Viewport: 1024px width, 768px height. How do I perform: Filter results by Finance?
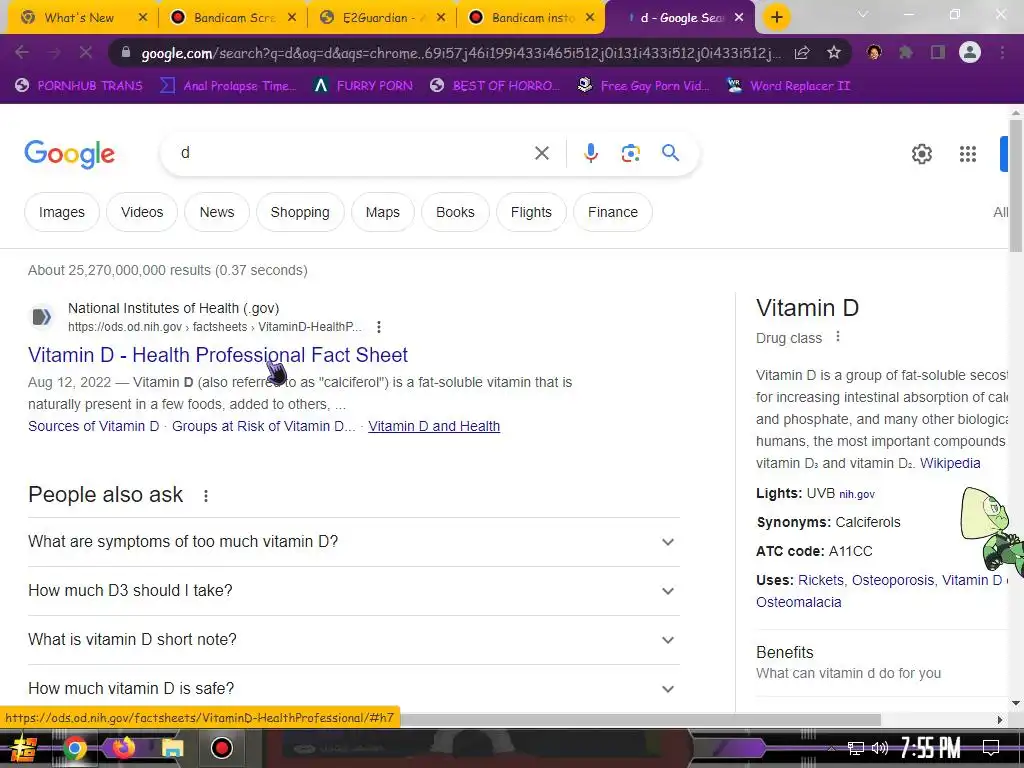click(x=613, y=212)
